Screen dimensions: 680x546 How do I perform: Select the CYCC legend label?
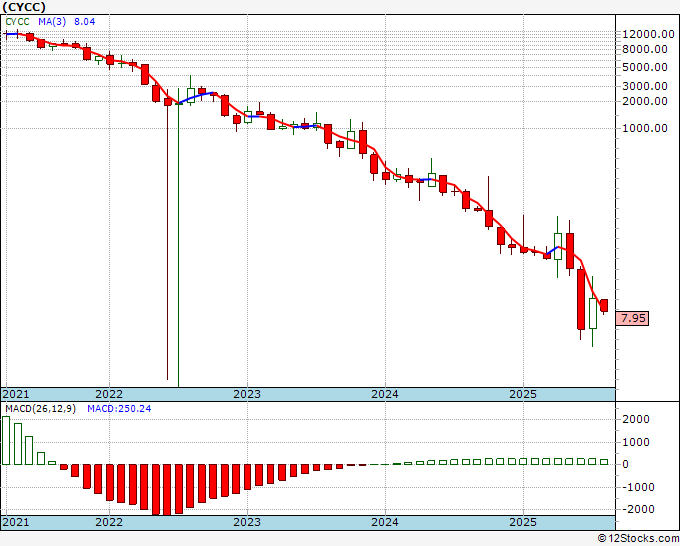point(17,22)
